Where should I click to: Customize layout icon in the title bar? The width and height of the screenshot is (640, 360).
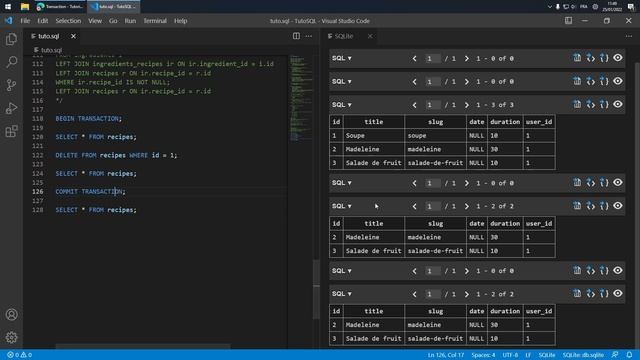pyautogui.click(x=569, y=20)
